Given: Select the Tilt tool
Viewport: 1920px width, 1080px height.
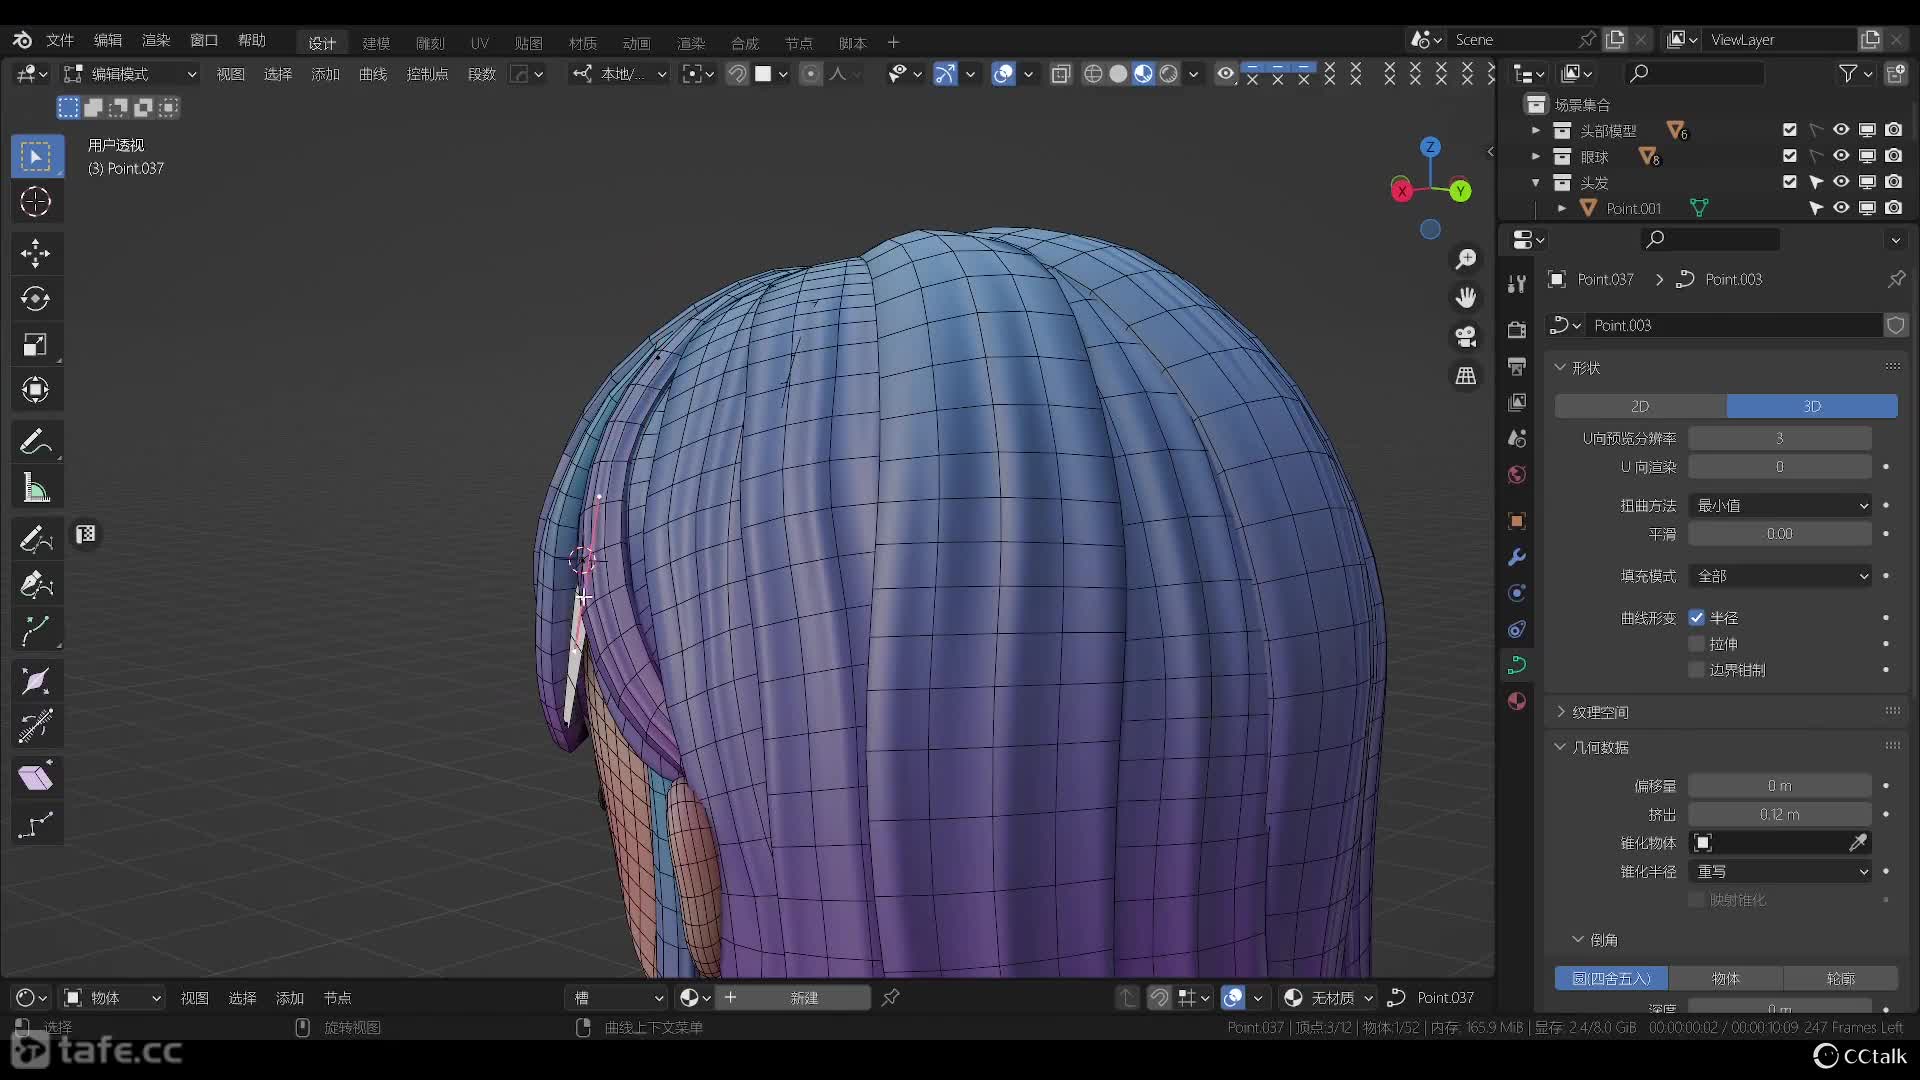Looking at the screenshot, I should pyautogui.click(x=36, y=726).
